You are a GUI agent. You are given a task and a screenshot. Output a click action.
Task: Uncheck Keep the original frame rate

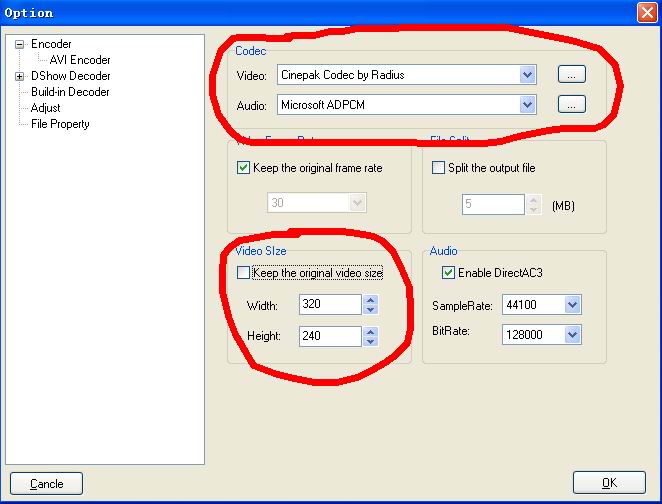tap(244, 168)
